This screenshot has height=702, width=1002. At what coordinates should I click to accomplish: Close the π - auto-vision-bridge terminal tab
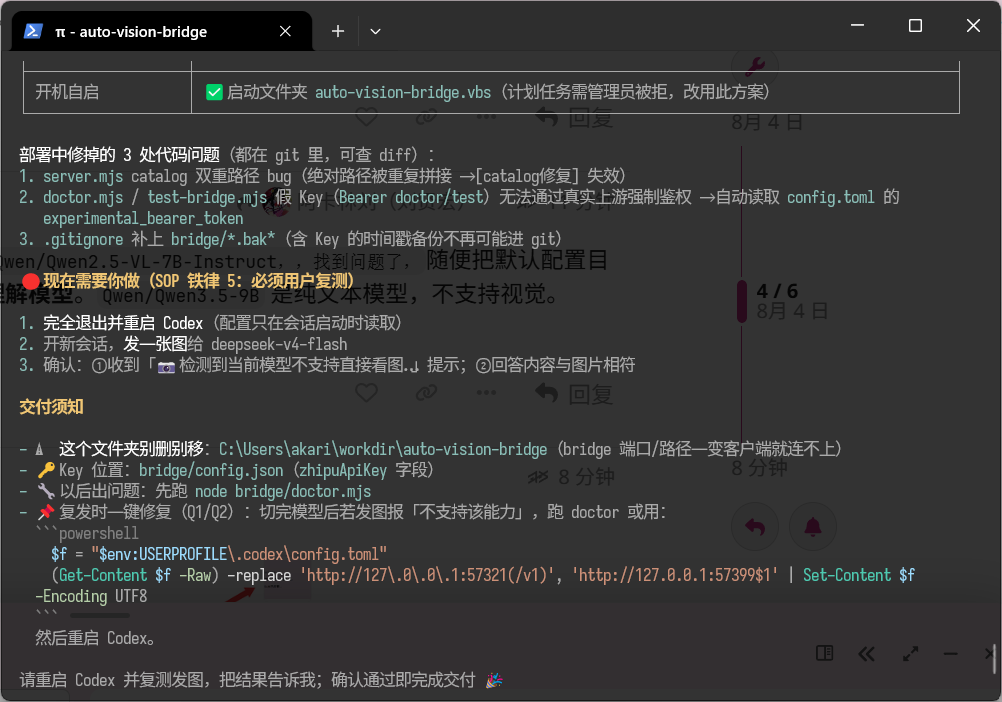coord(285,31)
